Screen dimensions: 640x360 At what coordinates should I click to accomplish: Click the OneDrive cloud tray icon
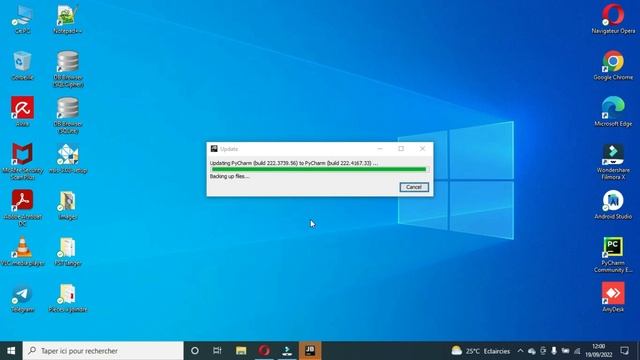click(x=531, y=351)
